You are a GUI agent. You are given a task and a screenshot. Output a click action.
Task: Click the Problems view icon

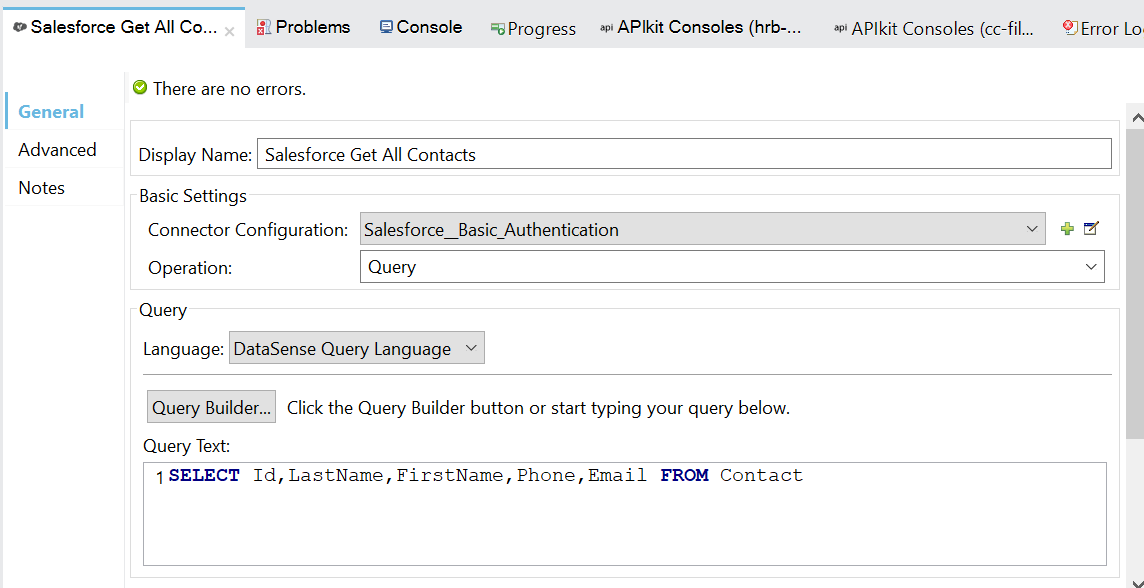point(264,28)
